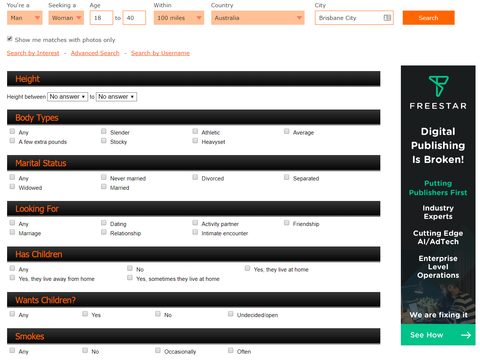Check 'Yes, they live away from home'
This screenshot has height=360, width=480.
[12, 277]
